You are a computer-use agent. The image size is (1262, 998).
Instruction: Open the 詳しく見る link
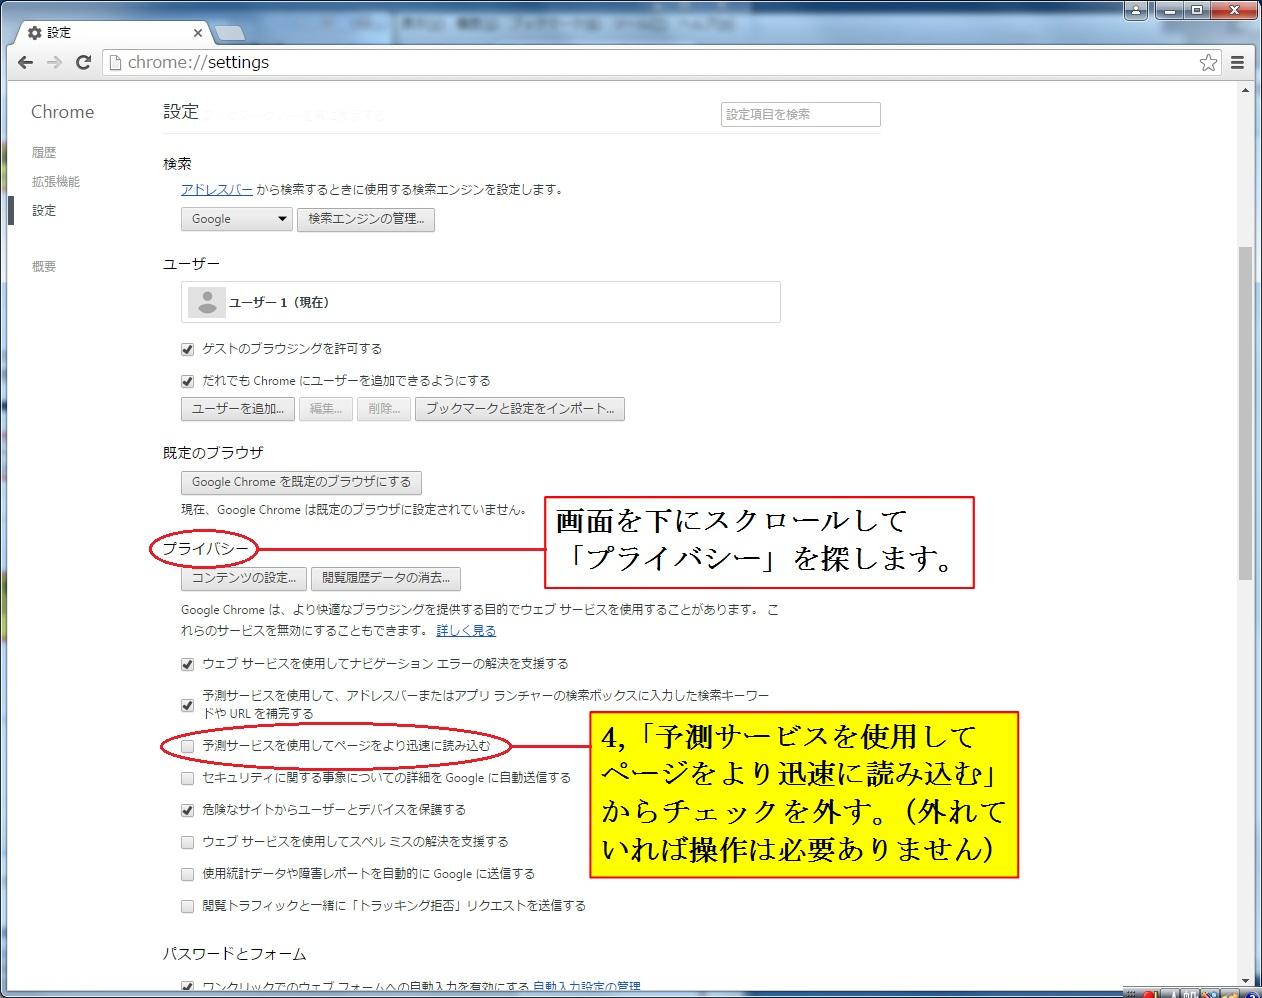466,631
